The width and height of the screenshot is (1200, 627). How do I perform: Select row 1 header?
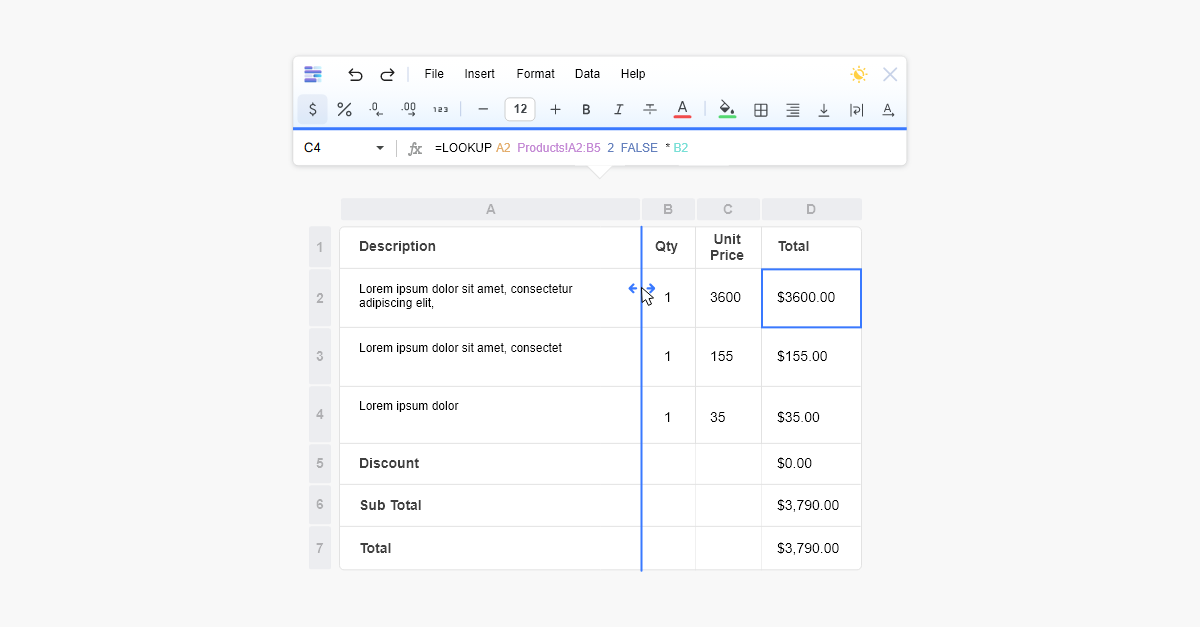pos(320,247)
